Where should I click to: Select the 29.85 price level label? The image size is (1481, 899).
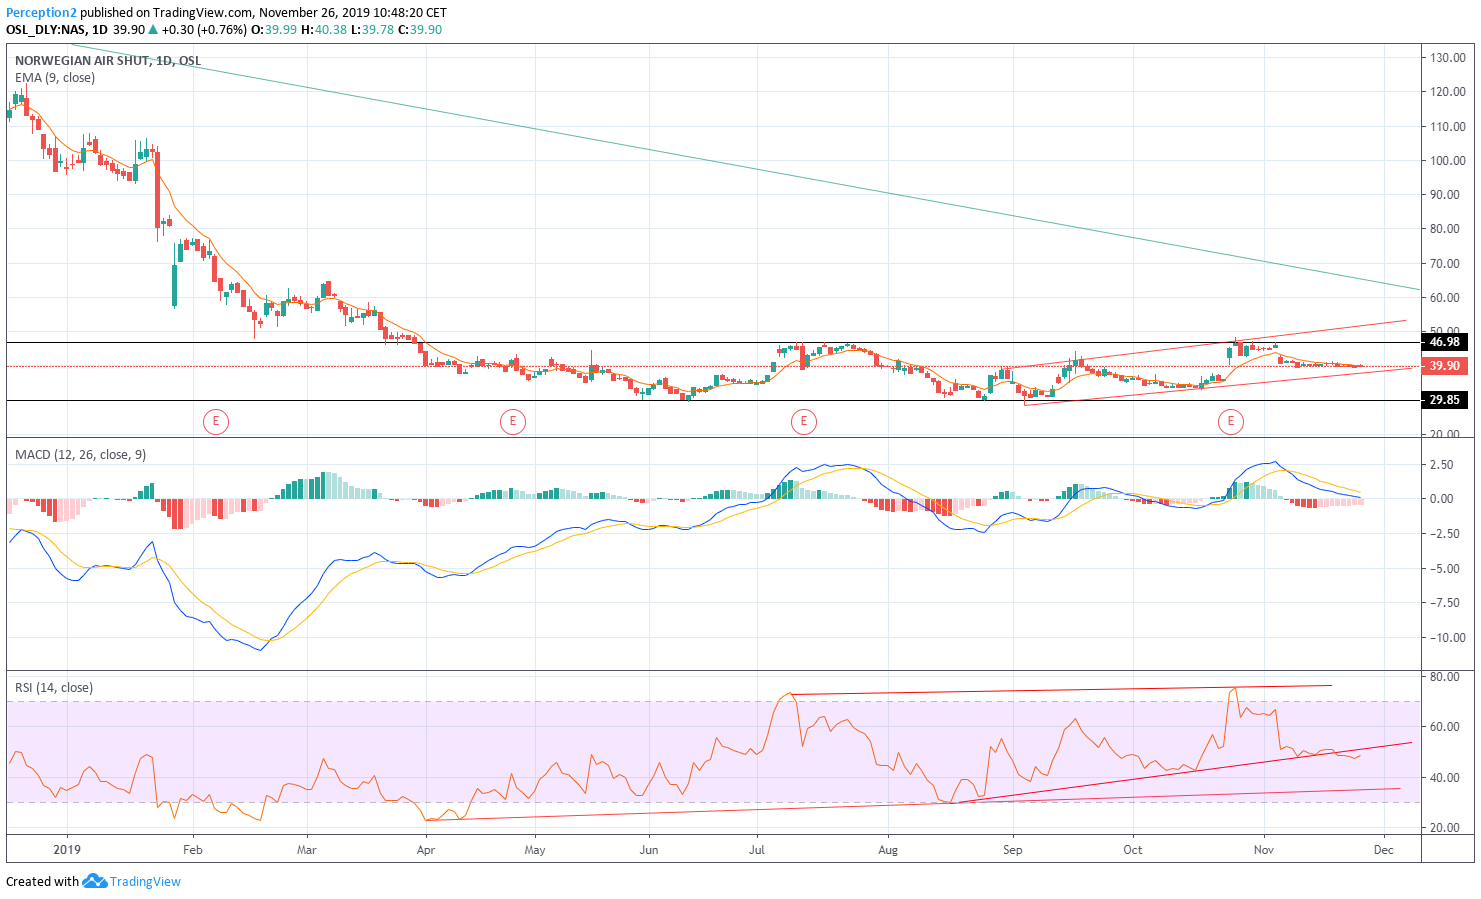tap(1444, 400)
